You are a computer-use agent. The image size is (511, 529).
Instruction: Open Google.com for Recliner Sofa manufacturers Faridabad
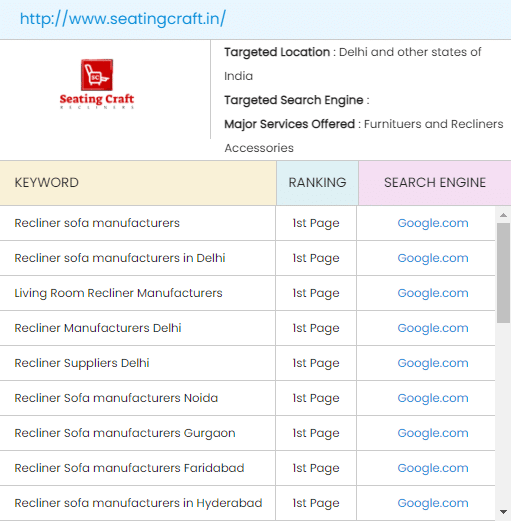click(x=433, y=468)
